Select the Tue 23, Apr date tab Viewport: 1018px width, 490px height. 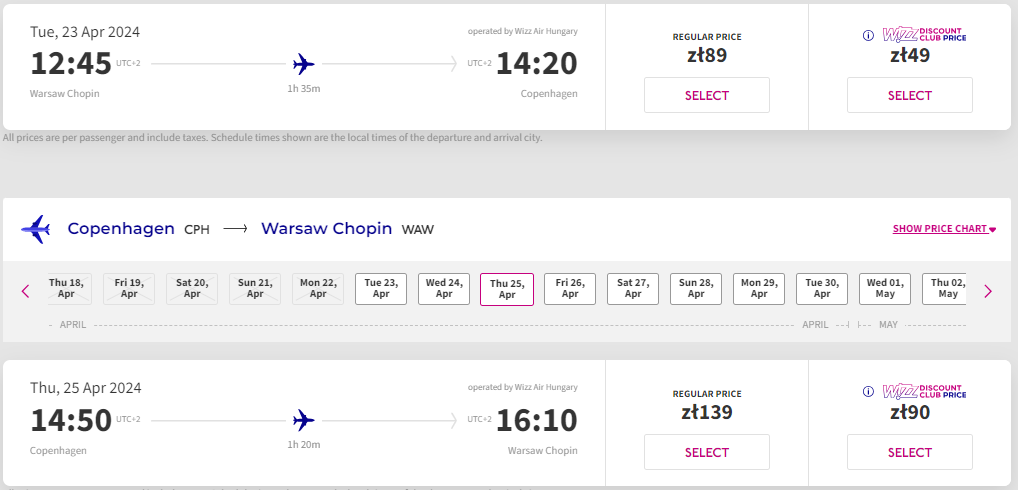pyautogui.click(x=381, y=289)
